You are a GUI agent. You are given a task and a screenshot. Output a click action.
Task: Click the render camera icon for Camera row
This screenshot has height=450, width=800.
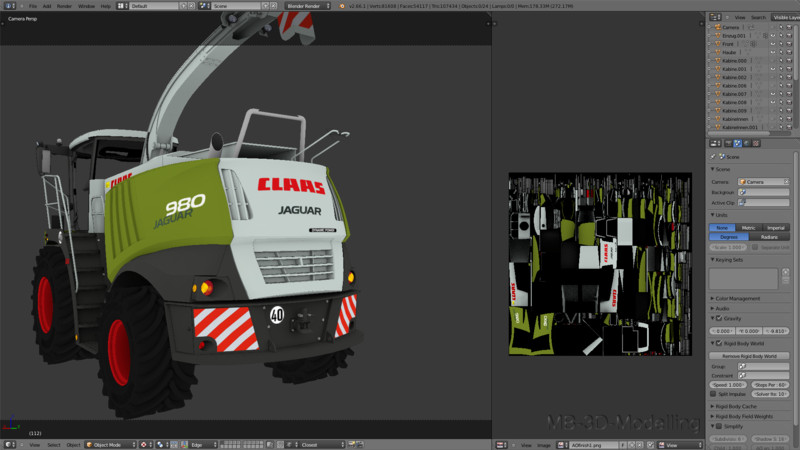789,27
